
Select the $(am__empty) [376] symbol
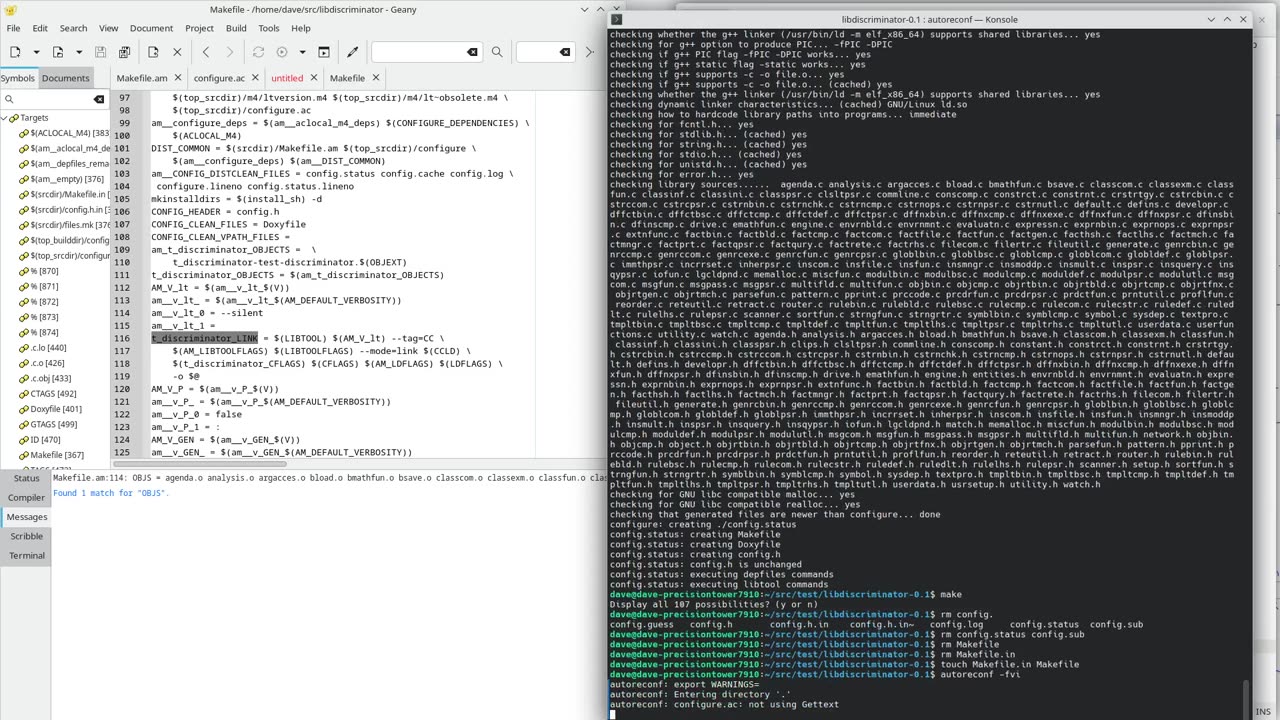[62, 179]
